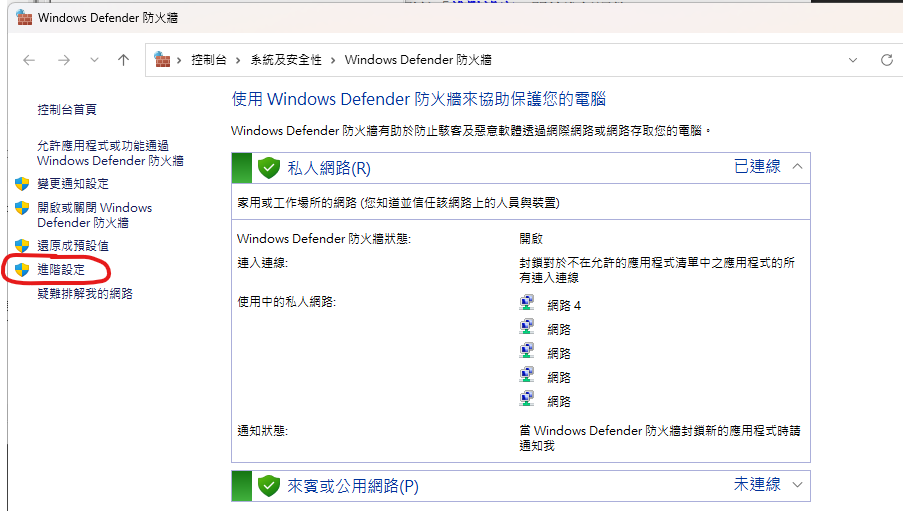Open 進階設定 advanced settings link

click(x=61, y=270)
